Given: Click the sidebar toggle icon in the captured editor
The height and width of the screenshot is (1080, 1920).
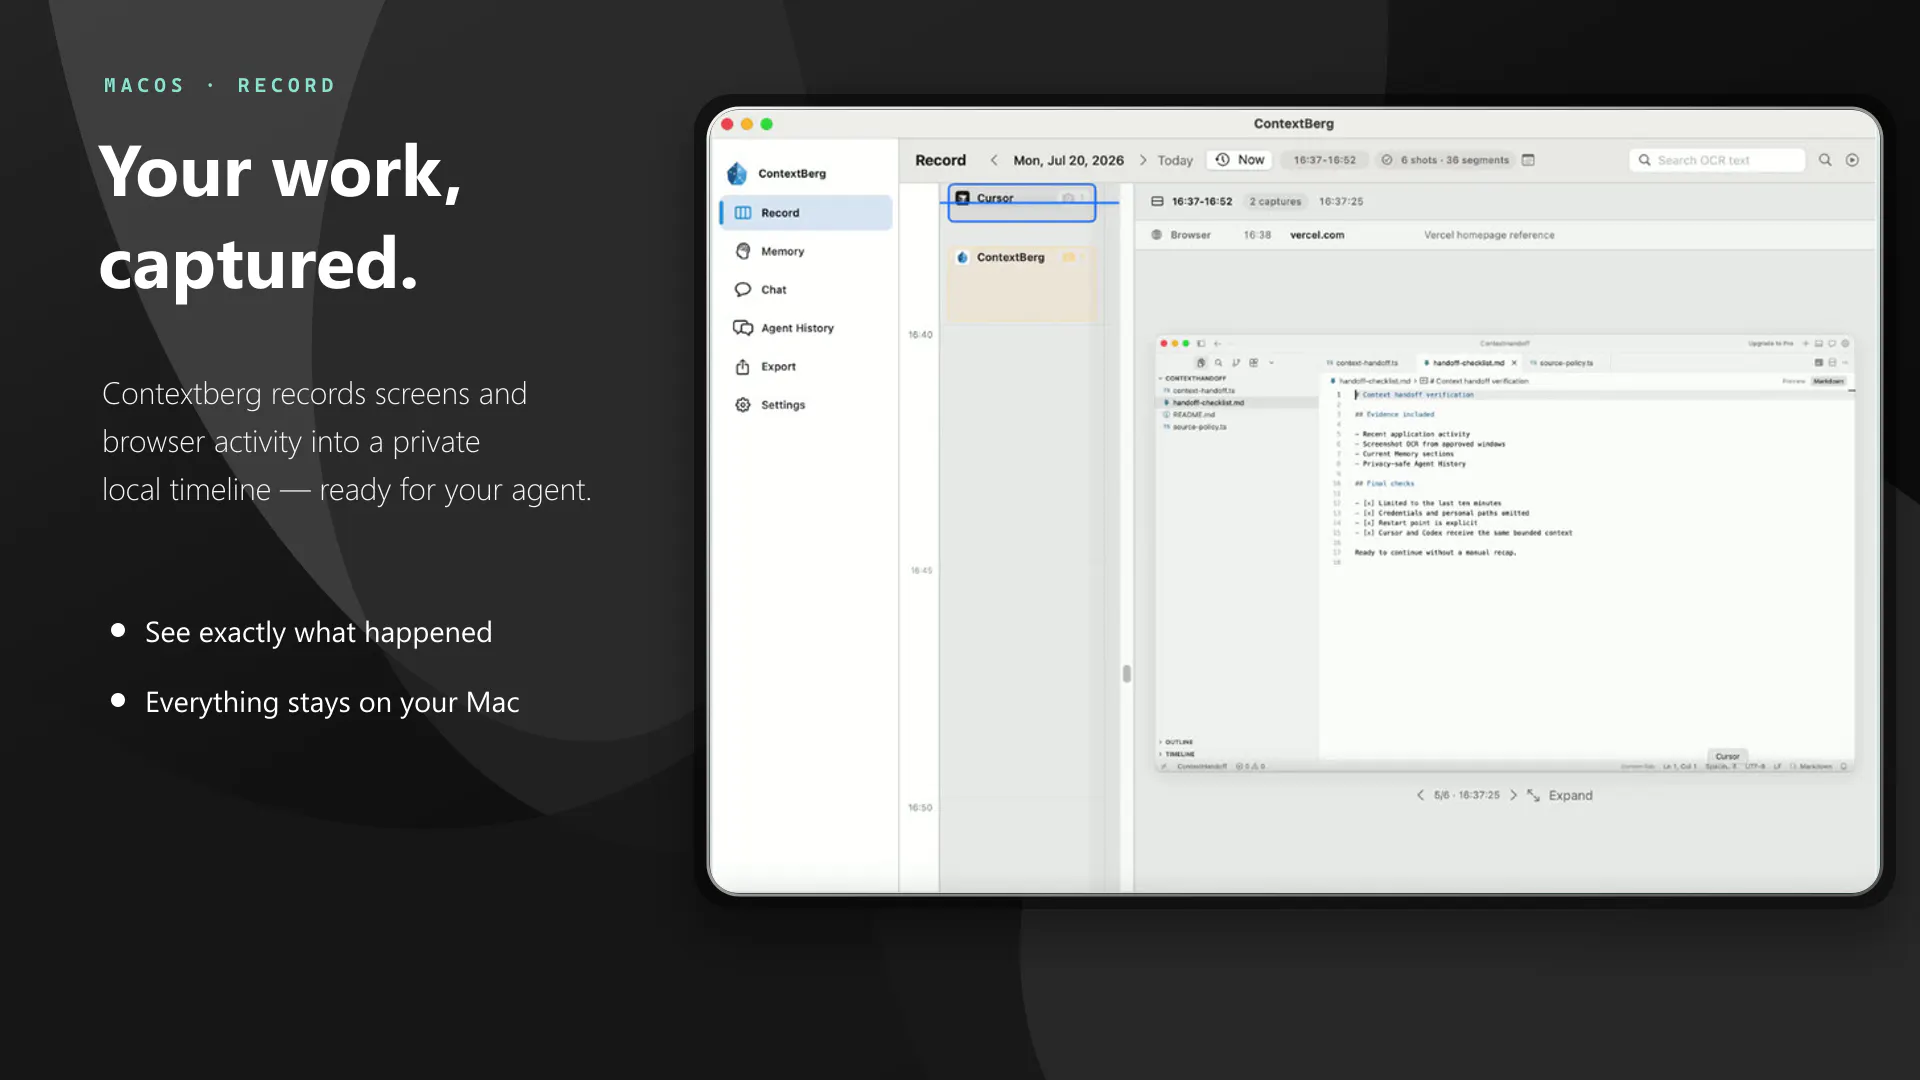Looking at the screenshot, I should [1201, 344].
